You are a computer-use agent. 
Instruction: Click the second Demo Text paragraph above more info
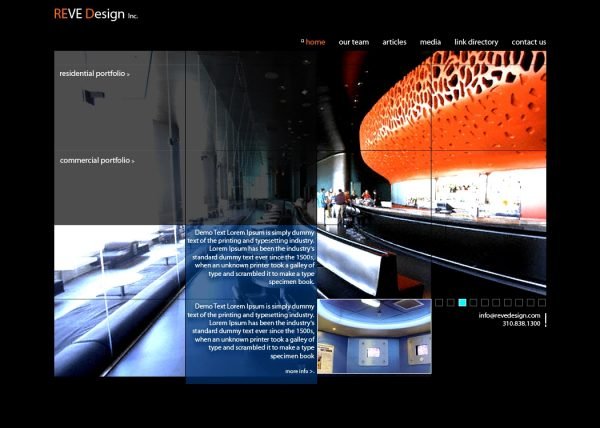pos(251,331)
